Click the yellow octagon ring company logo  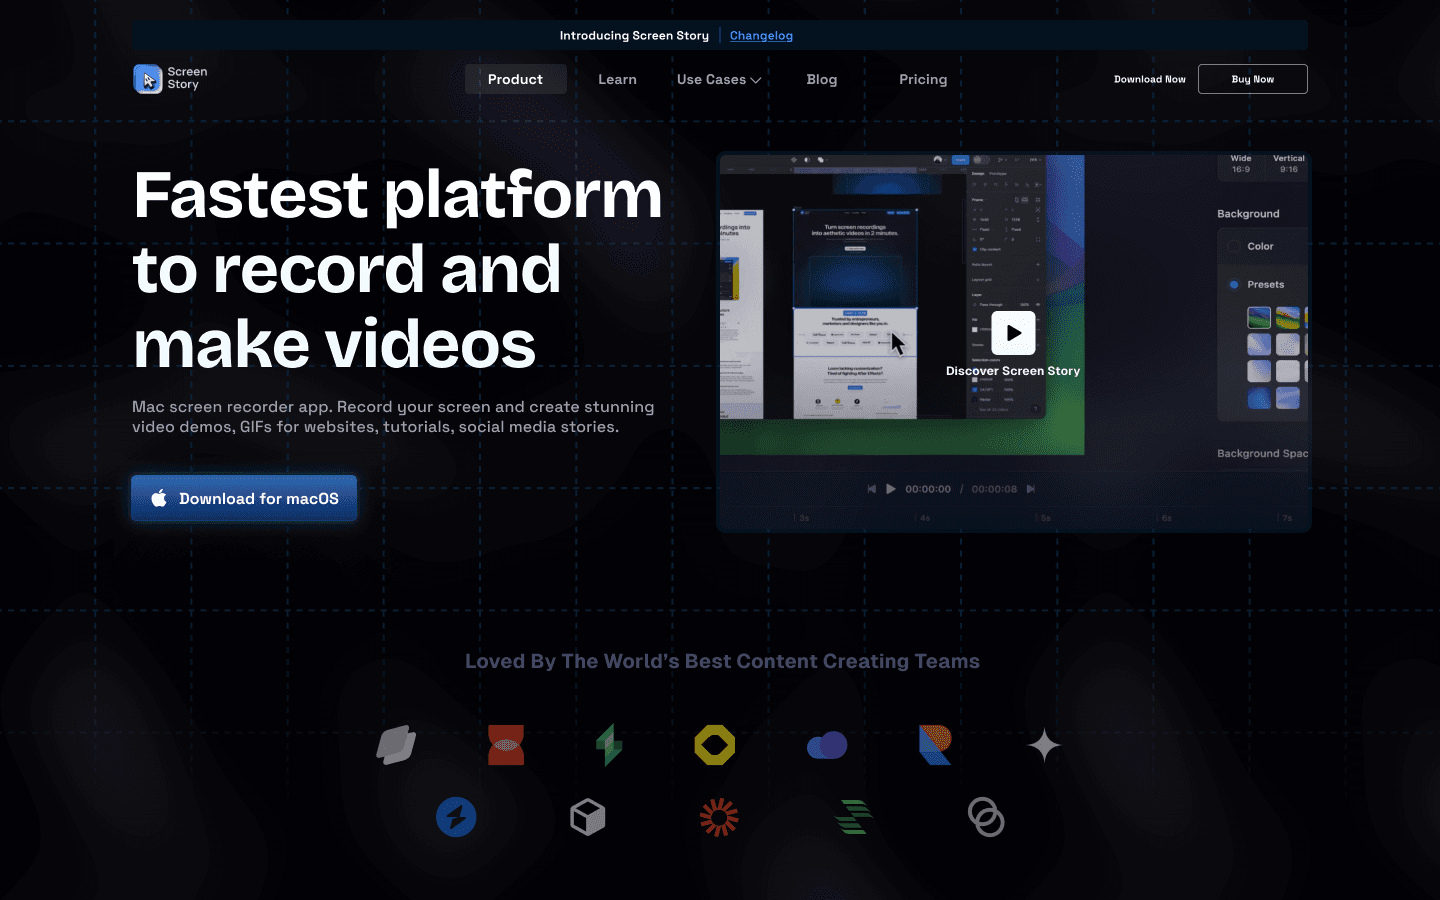(x=715, y=745)
